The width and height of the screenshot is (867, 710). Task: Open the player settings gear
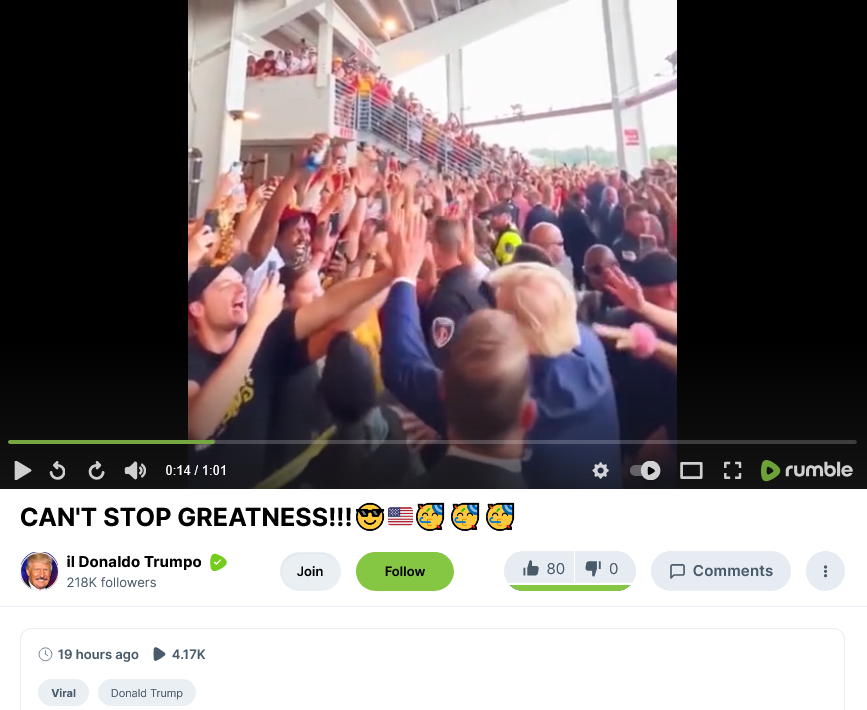pos(600,471)
